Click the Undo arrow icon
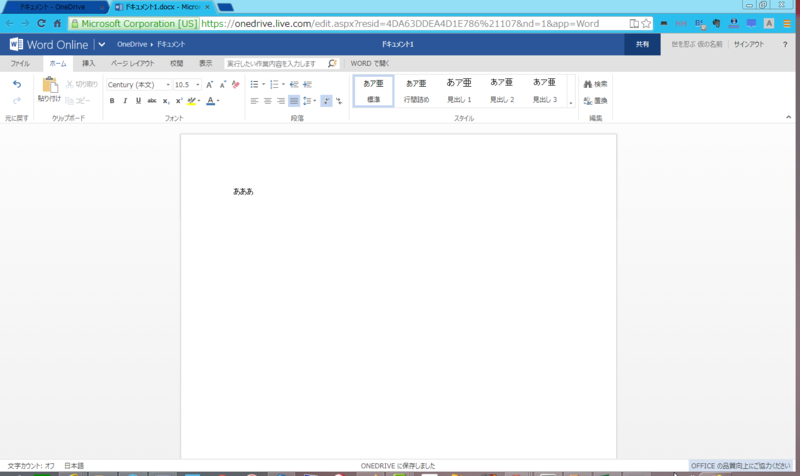 point(17,84)
